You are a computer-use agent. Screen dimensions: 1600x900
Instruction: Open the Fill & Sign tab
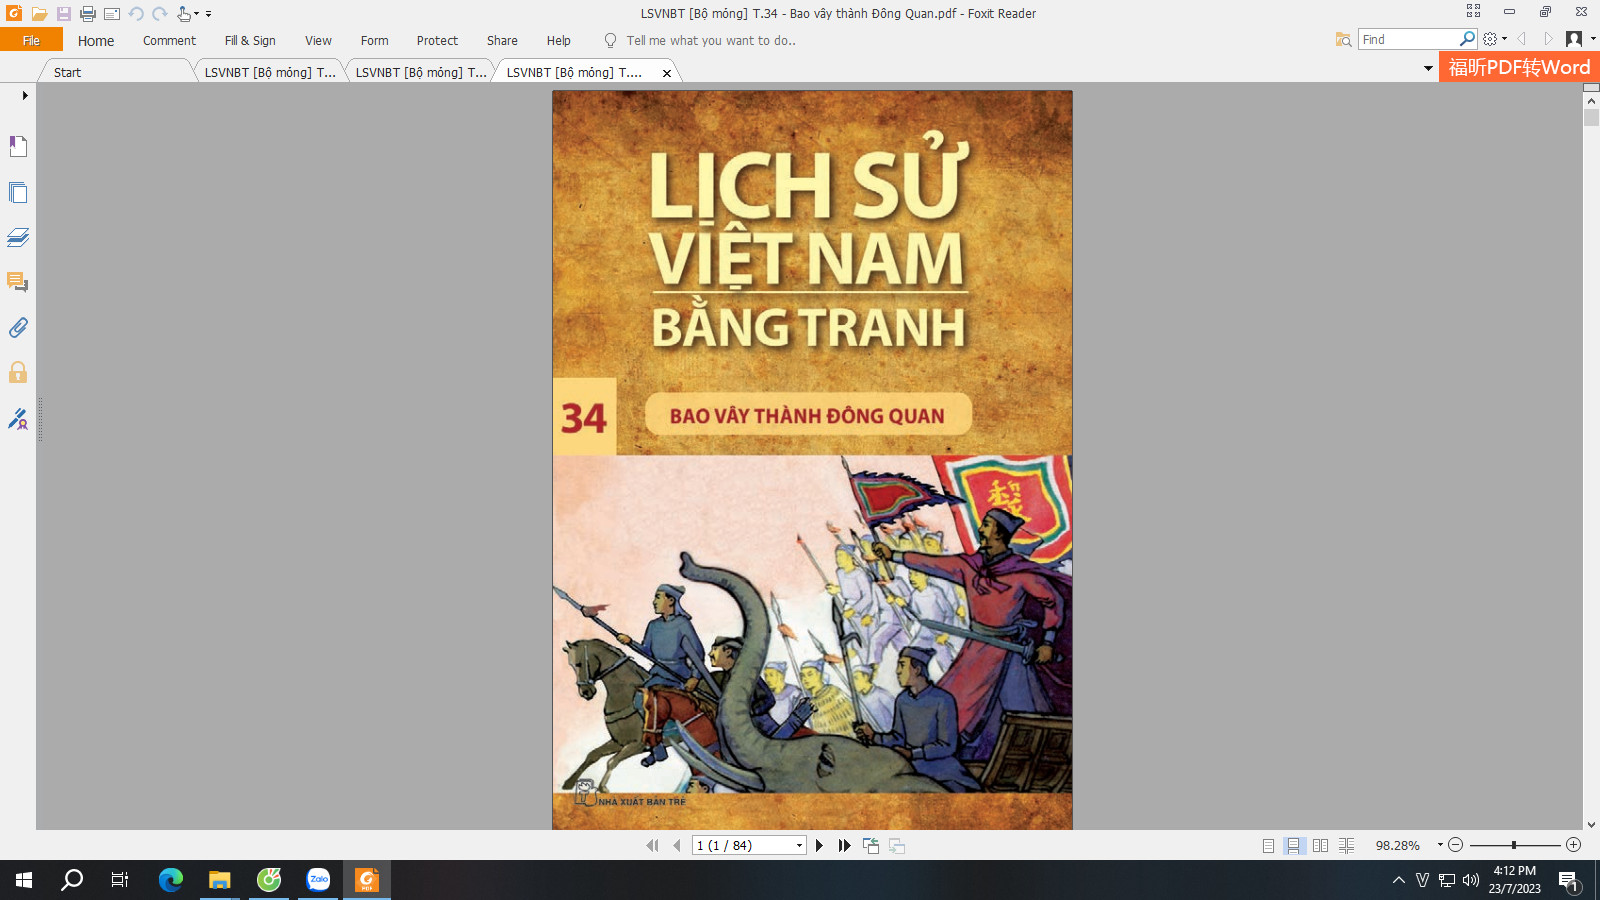[x=250, y=41]
